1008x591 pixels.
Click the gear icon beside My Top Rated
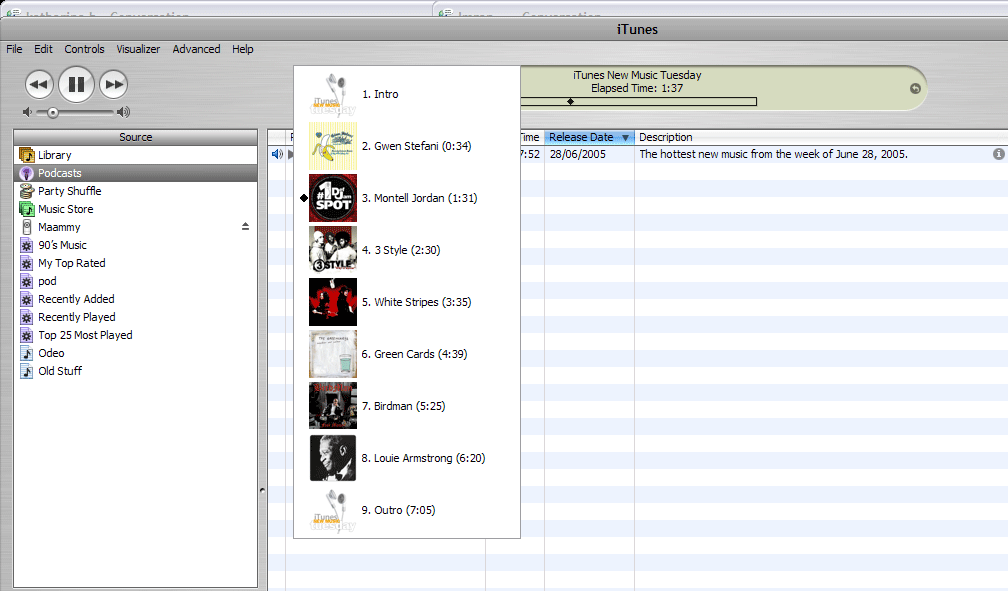(x=26, y=263)
